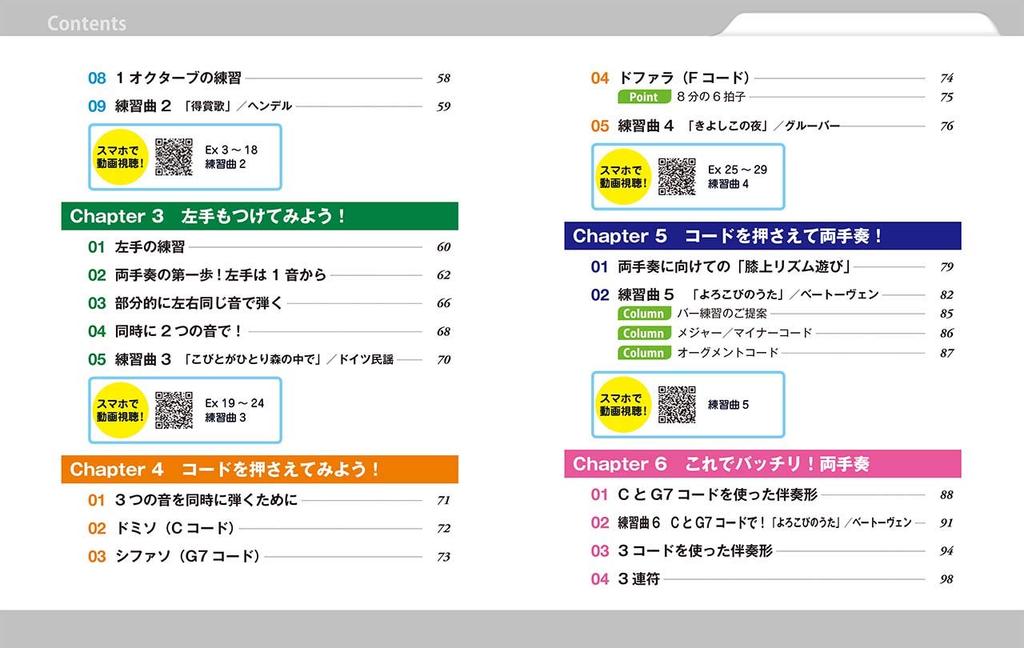Select the Contents tab at the top
Viewport: 1024px width, 648px height.
85,22
